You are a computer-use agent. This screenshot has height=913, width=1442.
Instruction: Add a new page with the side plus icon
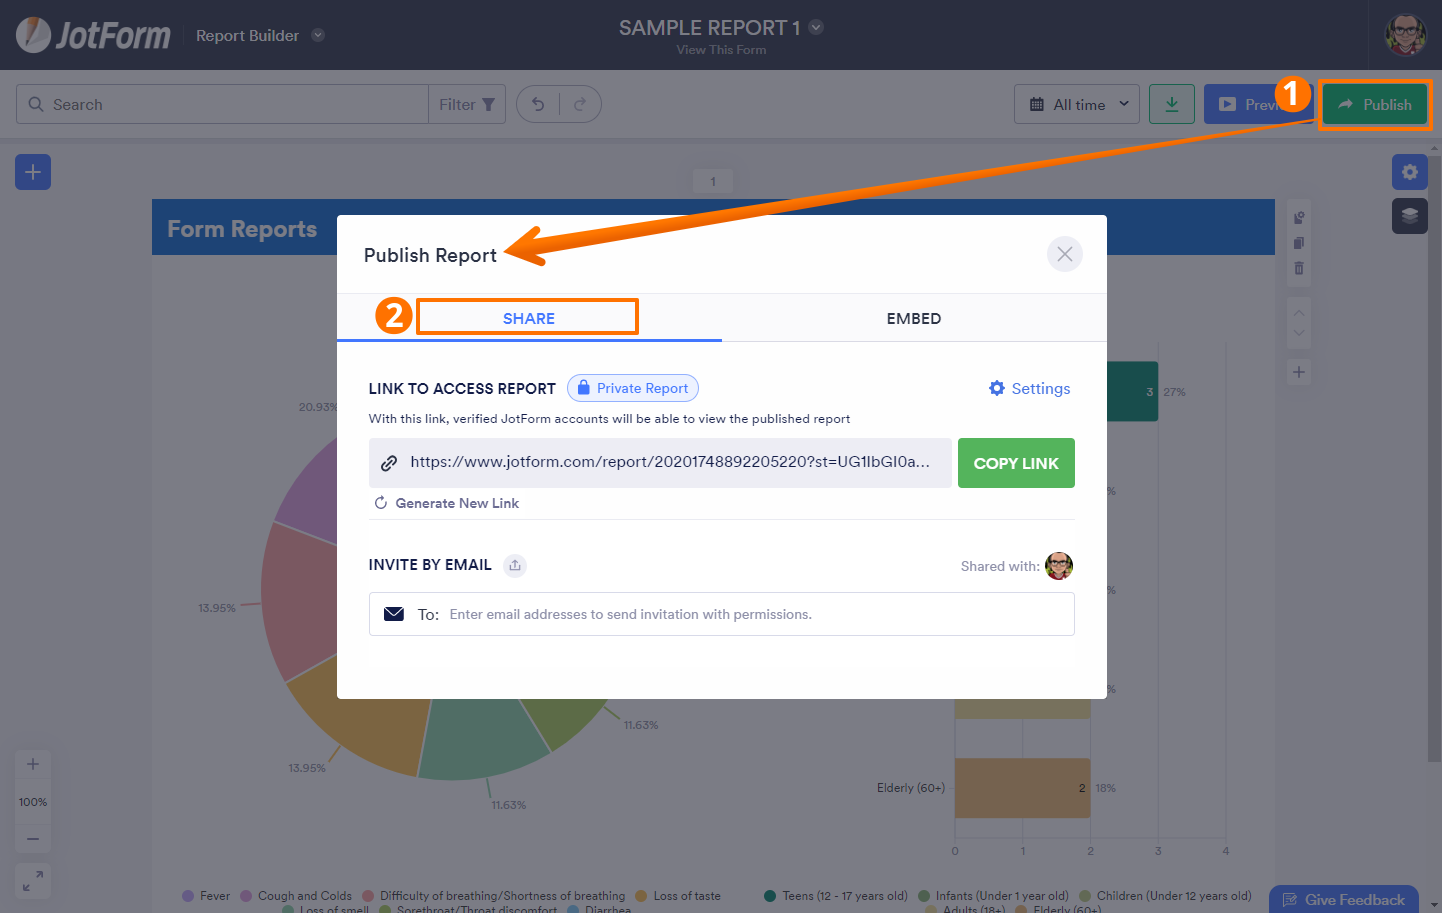click(1299, 372)
